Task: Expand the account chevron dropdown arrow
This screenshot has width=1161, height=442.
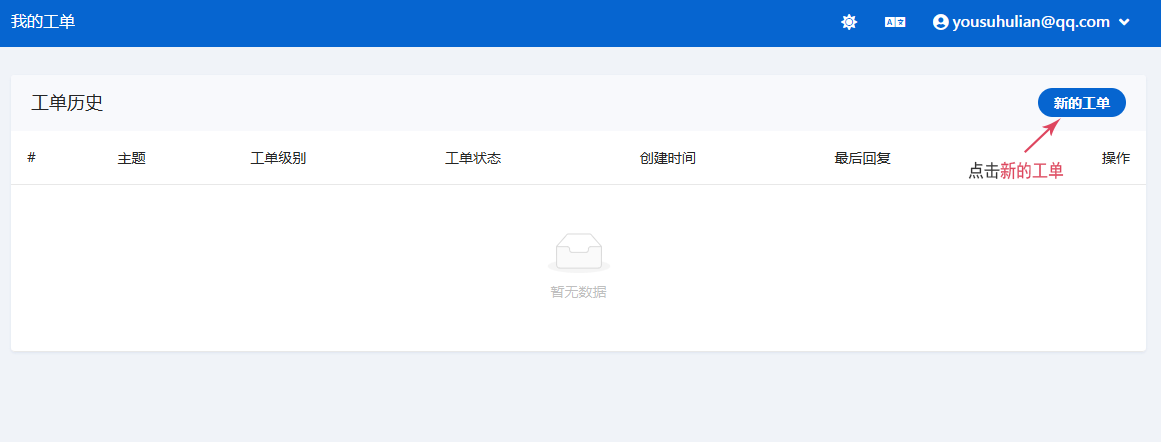Action: coord(1124,22)
